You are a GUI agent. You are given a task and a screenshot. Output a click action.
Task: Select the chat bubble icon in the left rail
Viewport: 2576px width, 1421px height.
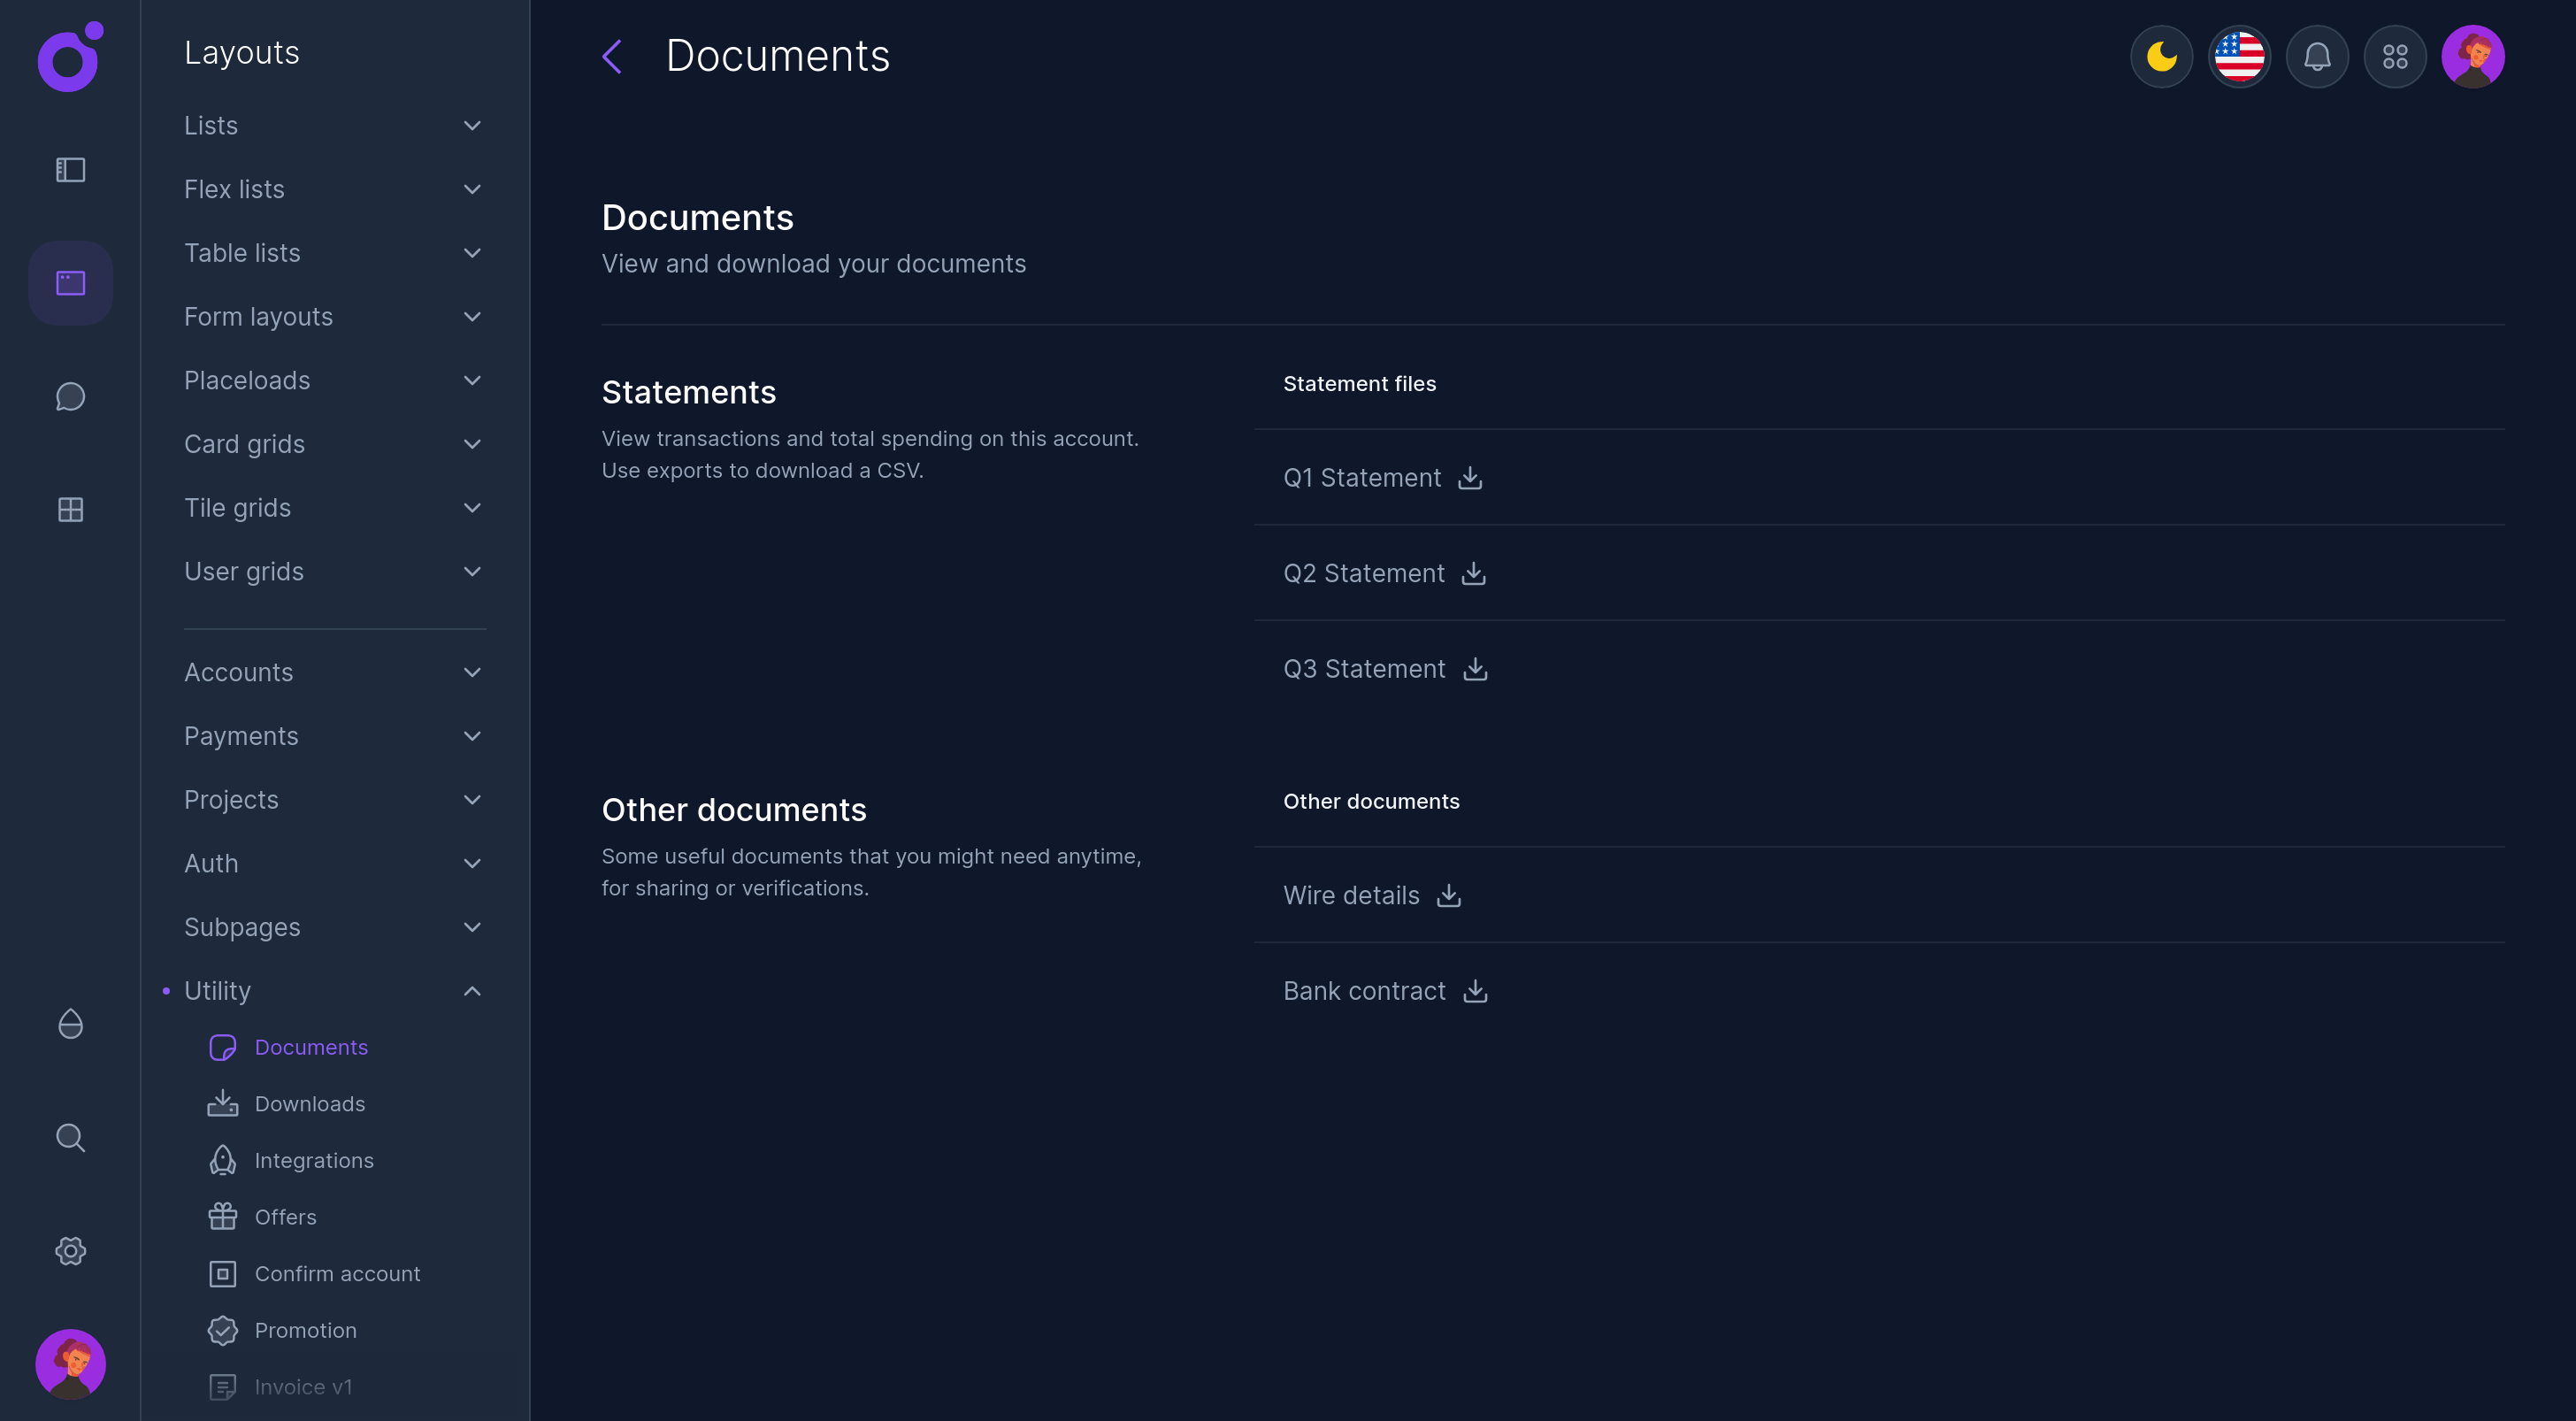pos(70,396)
